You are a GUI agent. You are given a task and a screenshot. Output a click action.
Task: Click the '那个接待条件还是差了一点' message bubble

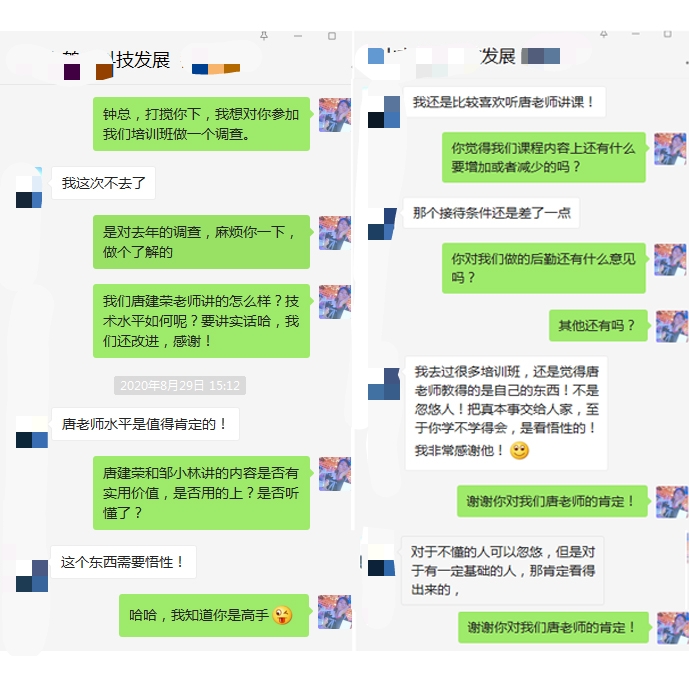pos(491,213)
